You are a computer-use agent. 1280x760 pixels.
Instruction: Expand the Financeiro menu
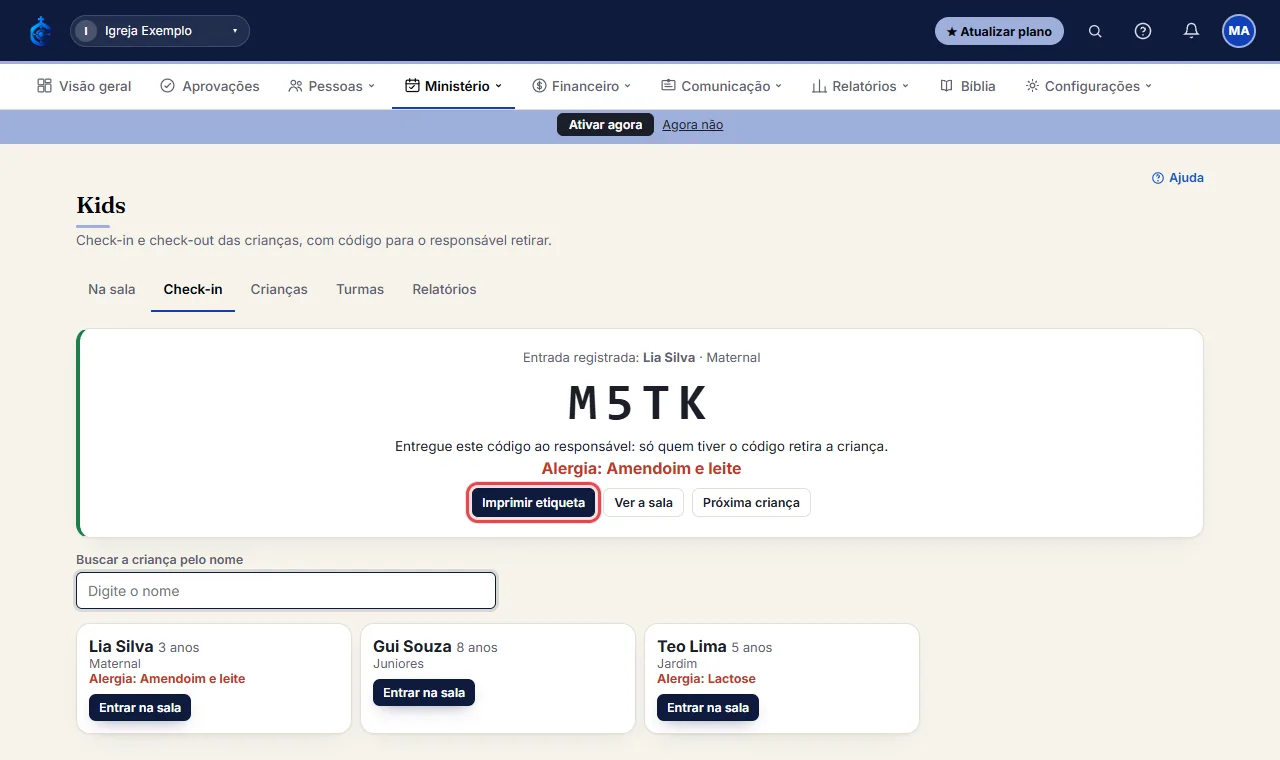[581, 86]
